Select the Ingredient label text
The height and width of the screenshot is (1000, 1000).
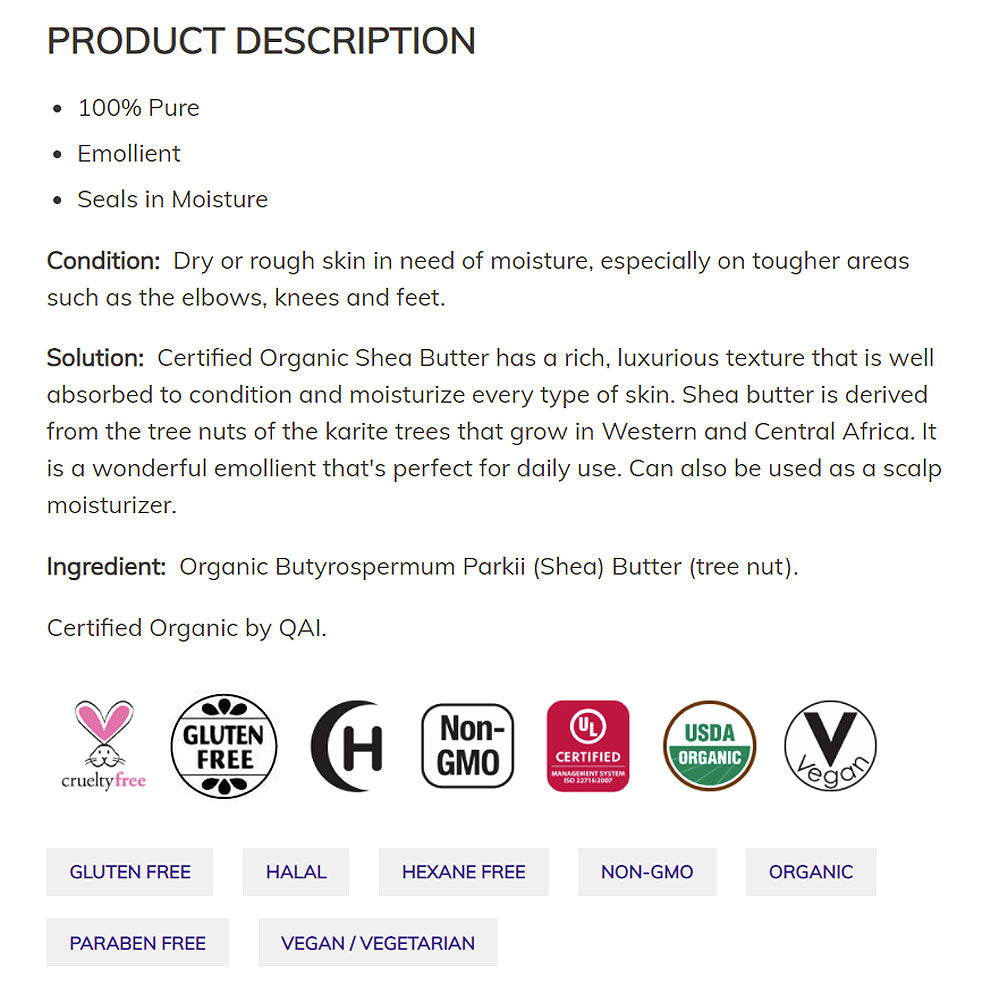click(x=105, y=567)
